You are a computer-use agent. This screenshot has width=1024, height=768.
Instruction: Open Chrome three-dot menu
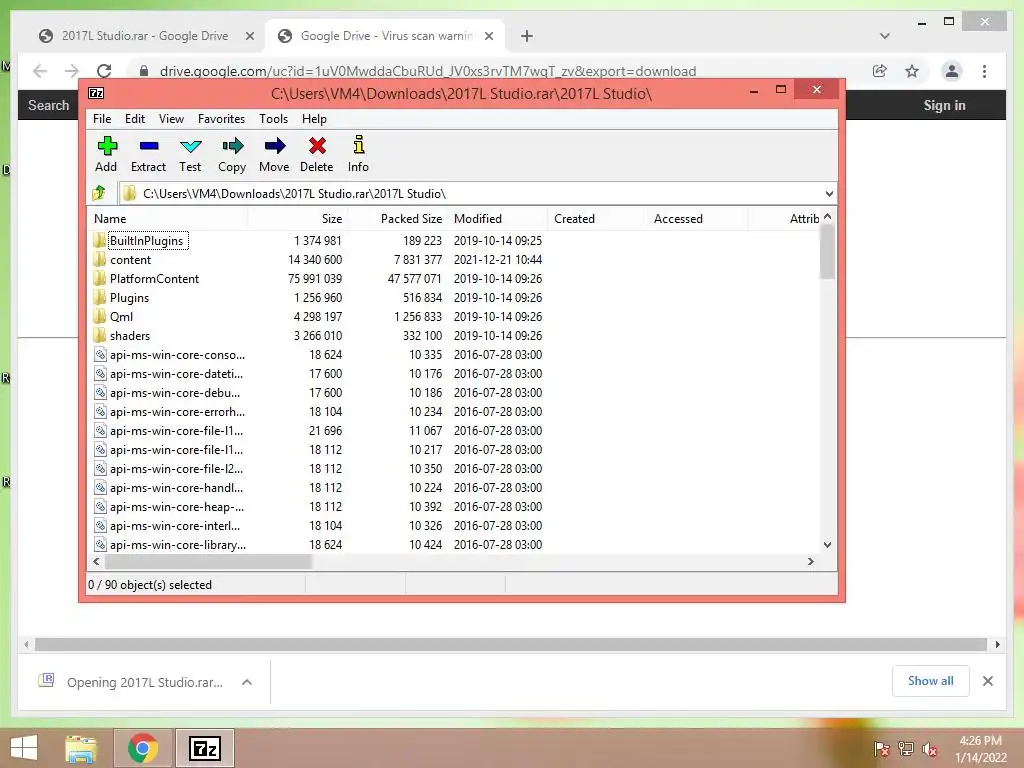click(984, 71)
